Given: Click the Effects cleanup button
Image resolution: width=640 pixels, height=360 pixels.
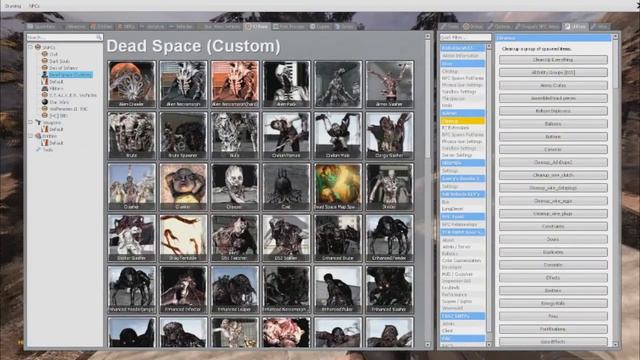Looking at the screenshot, I should pos(553,278).
